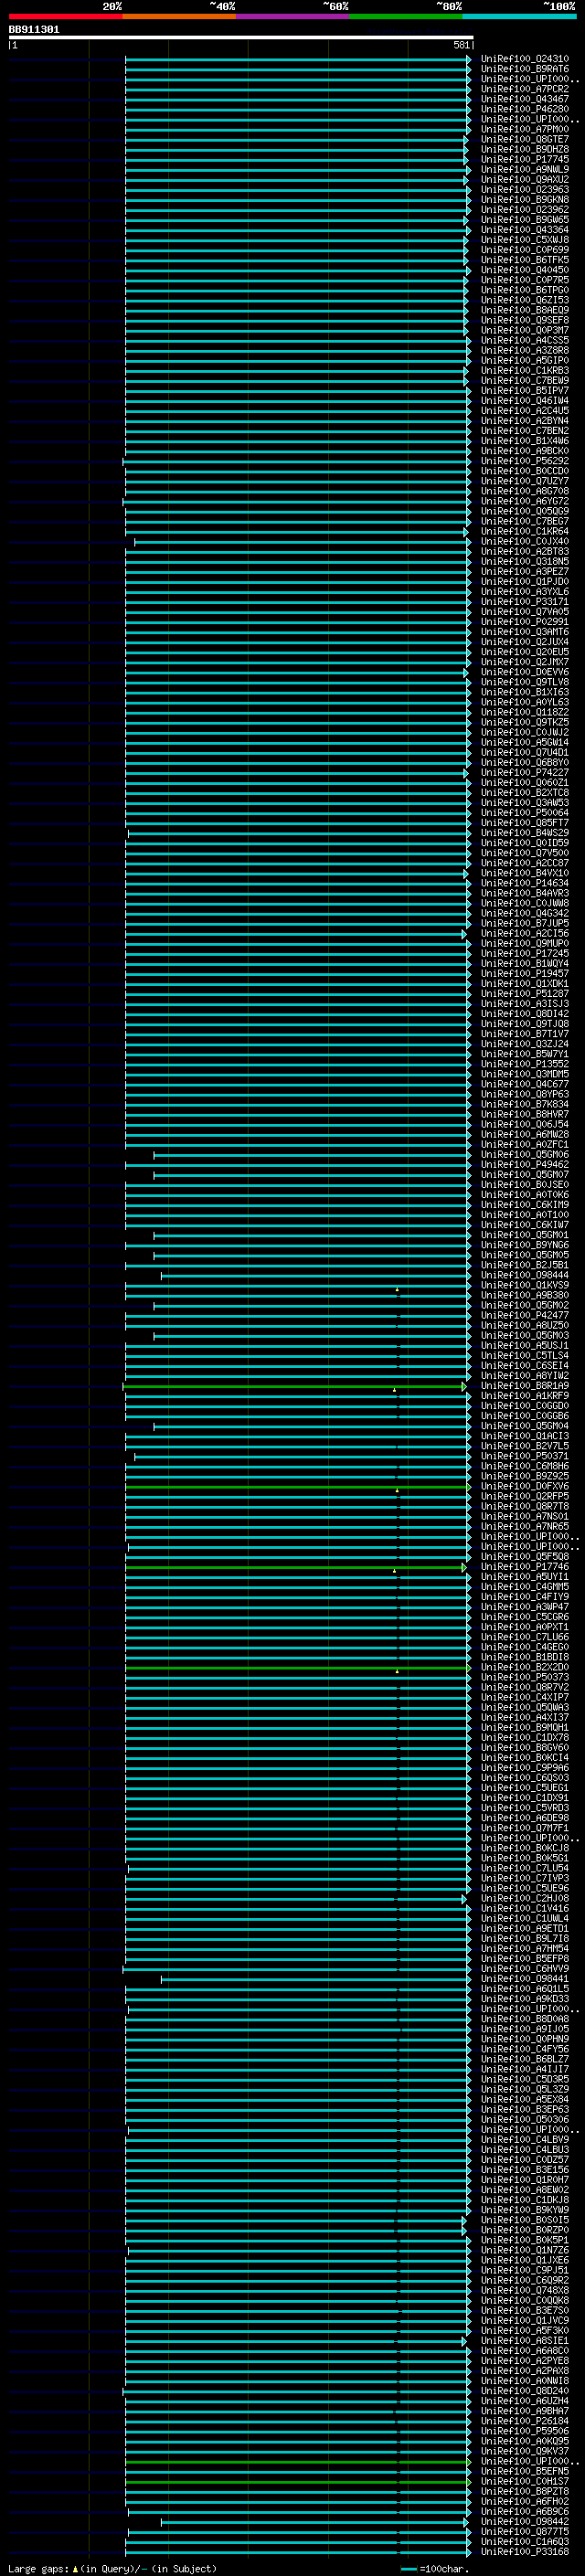
Task: Select hit label UniRef100_C1KRB3
Action: tap(525, 371)
